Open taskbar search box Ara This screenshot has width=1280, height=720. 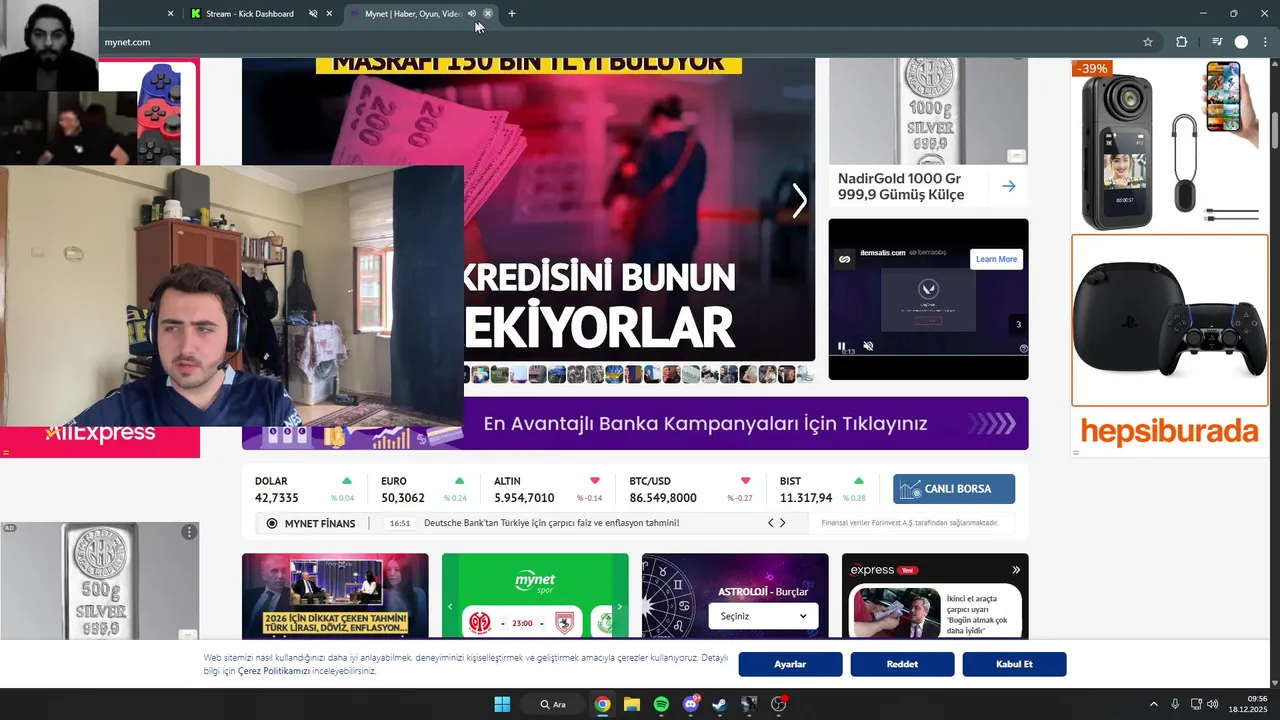[x=552, y=704]
